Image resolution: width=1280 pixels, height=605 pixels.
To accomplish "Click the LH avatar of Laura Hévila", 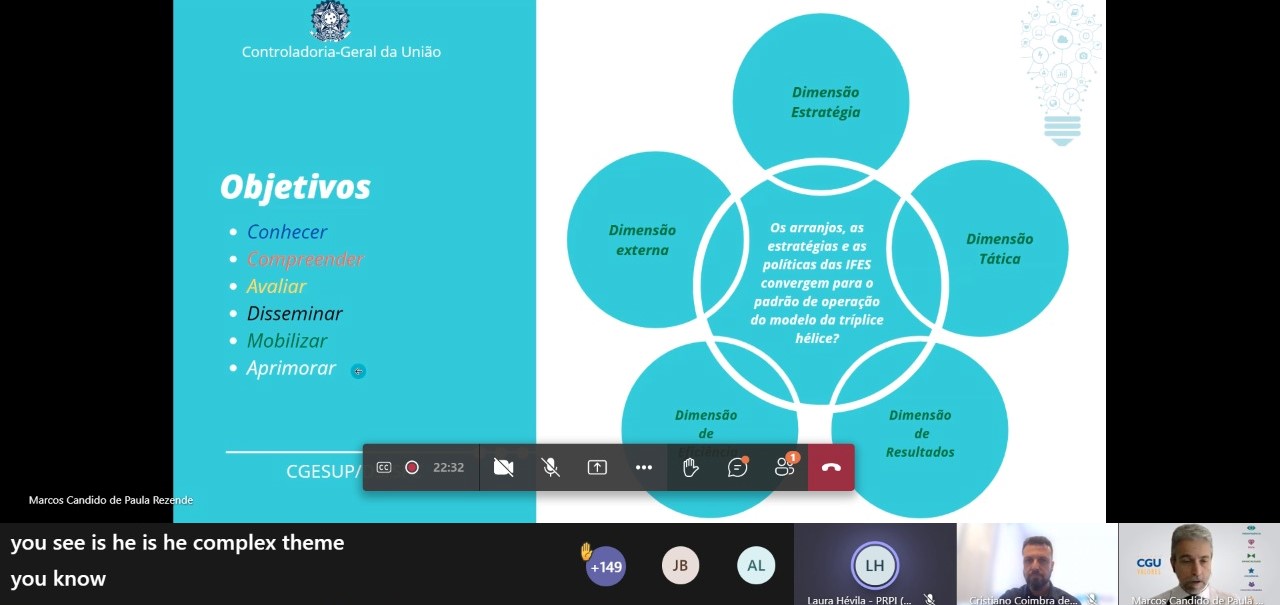I will (875, 565).
